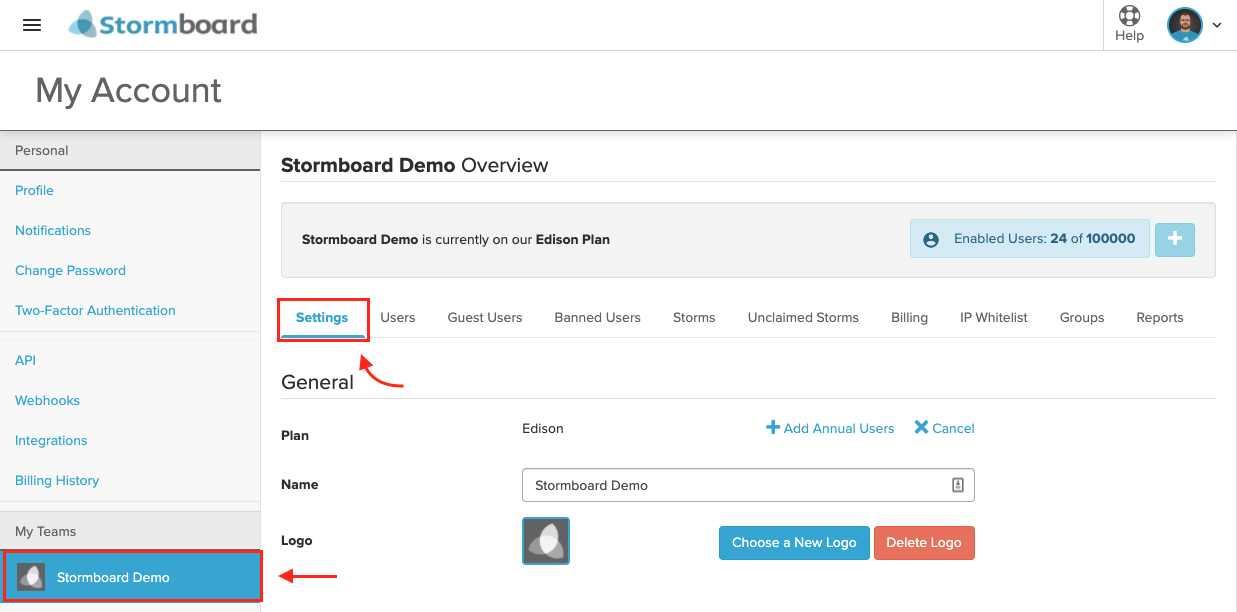Click the person icon in Enabled Users
Image resolution: width=1237 pixels, height=612 pixels.
[931, 239]
